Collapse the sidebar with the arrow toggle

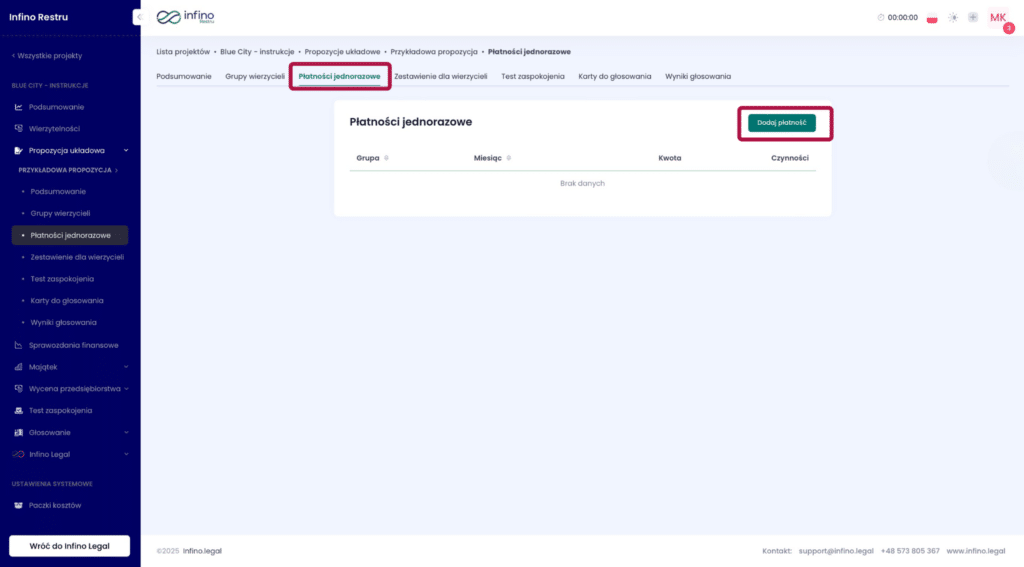pyautogui.click(x=138, y=17)
